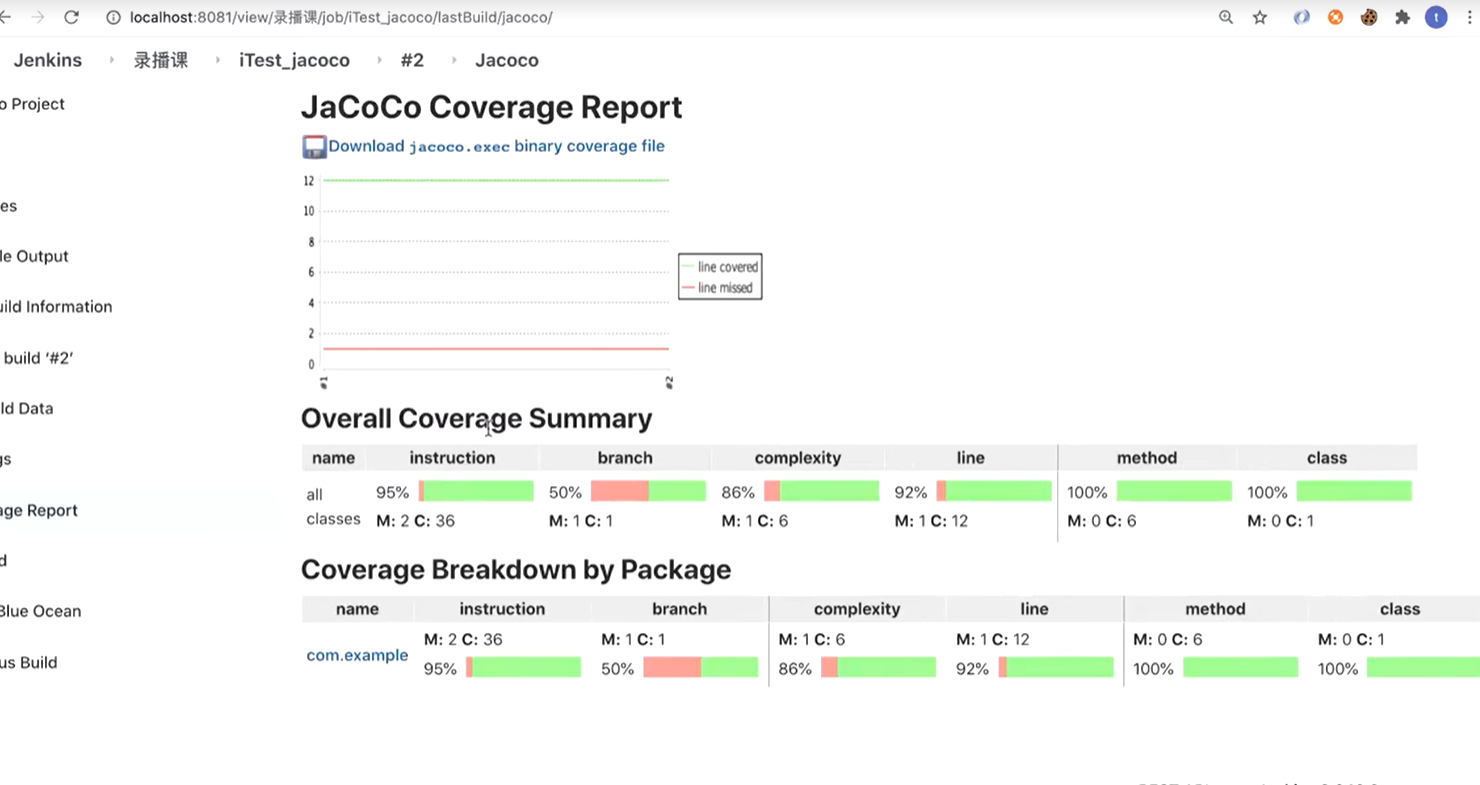Reload the page with the browser refresh icon
The image size is (1480, 785).
71,17
